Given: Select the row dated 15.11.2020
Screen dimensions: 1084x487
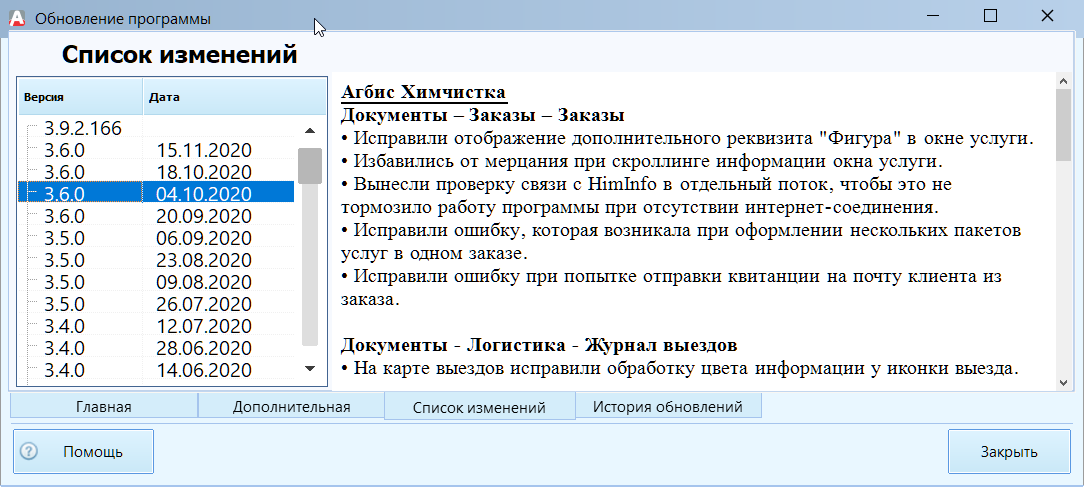Looking at the screenshot, I should (156, 150).
